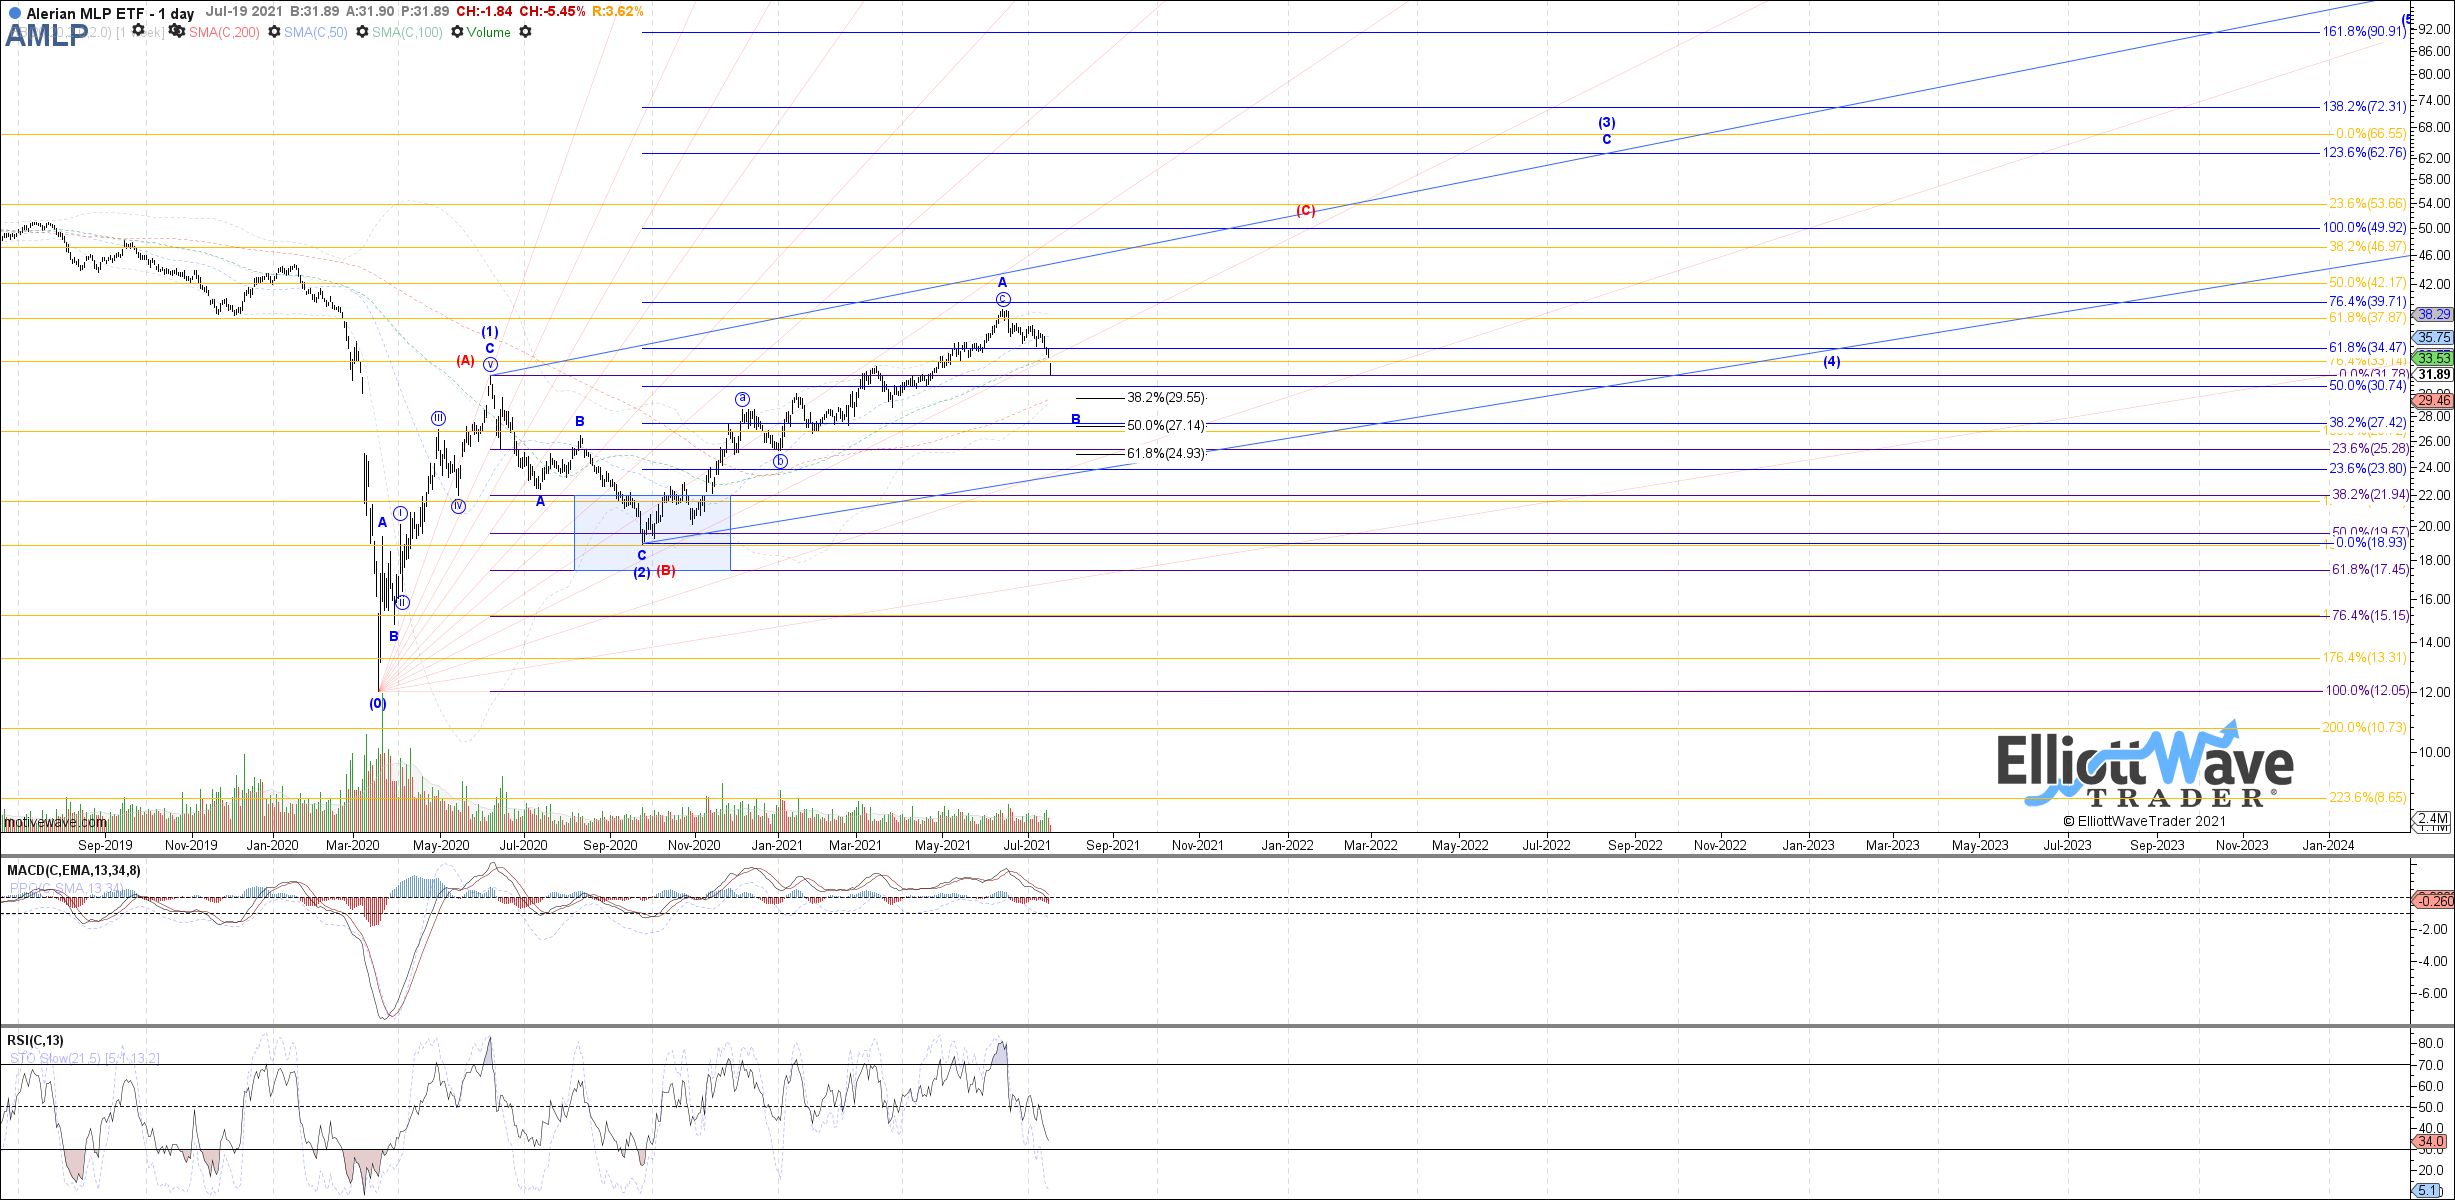
Task: Select the SMA(C,50) study label
Action: pos(315,32)
